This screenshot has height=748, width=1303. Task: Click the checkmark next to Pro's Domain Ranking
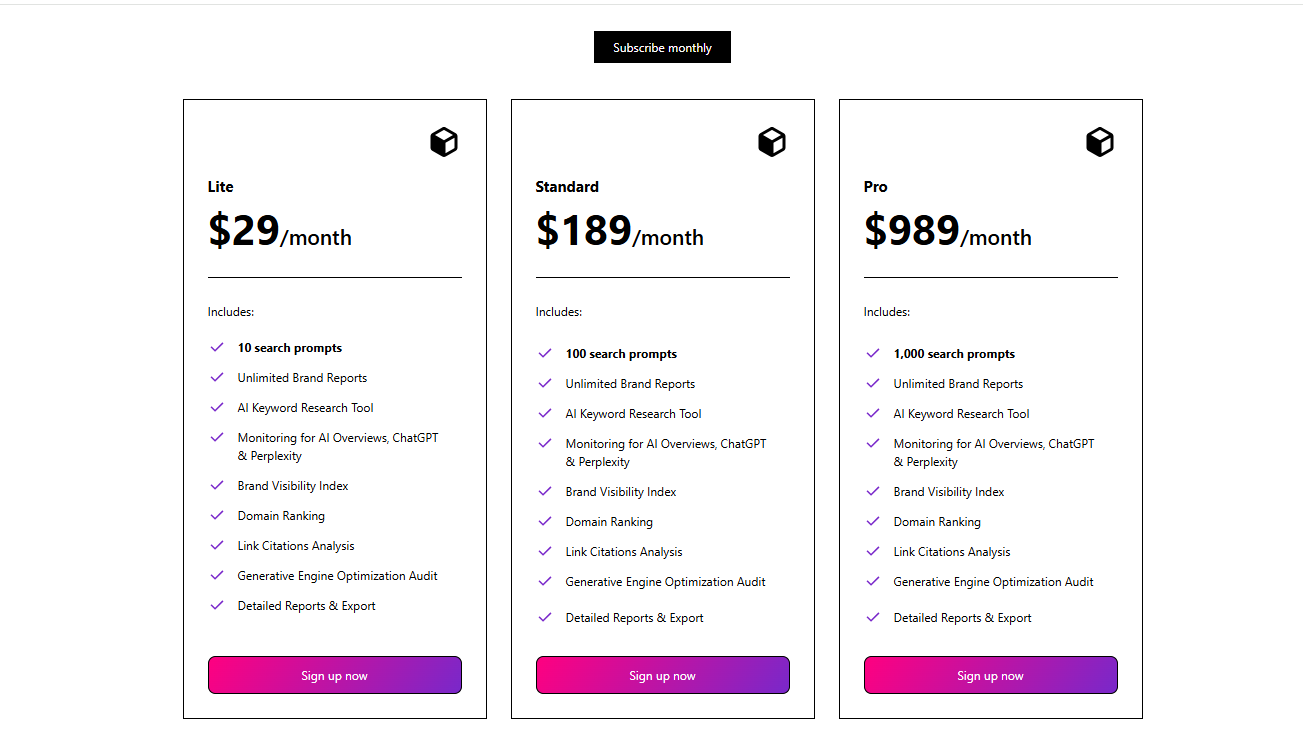[x=873, y=521]
